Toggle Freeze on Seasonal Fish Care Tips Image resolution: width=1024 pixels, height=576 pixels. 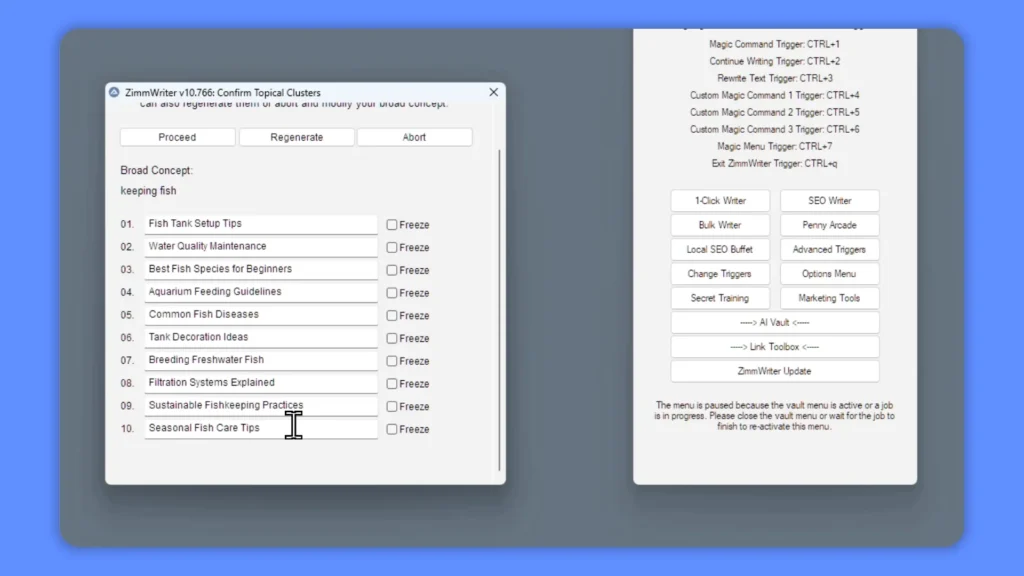[390, 429]
